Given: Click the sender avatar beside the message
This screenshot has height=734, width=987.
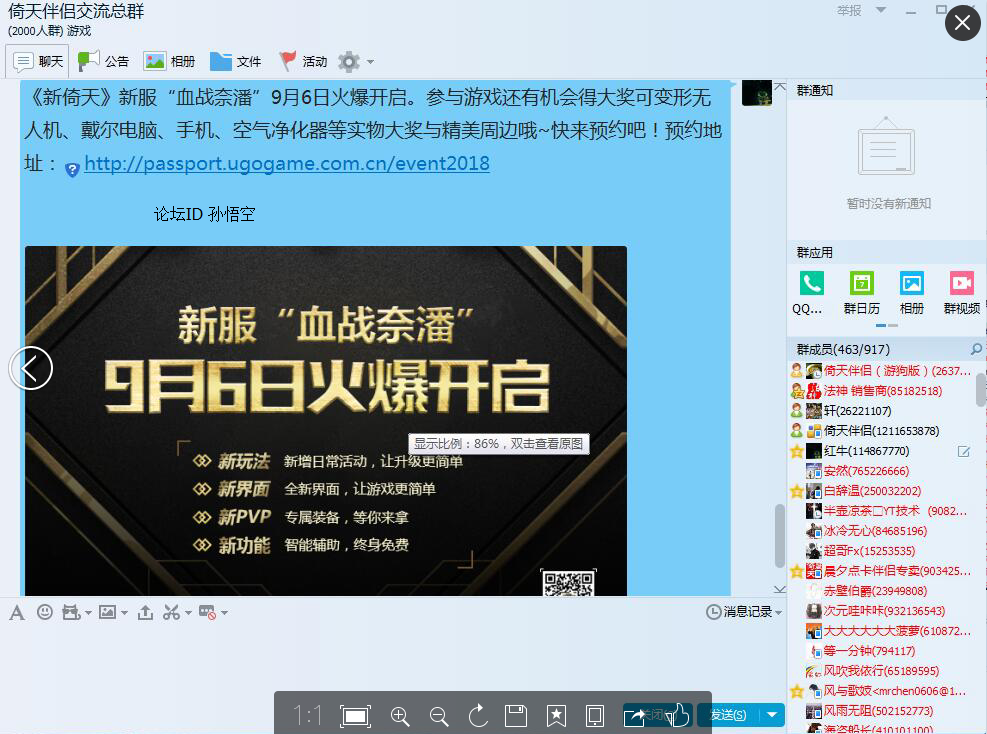Looking at the screenshot, I should pyautogui.click(x=757, y=93).
